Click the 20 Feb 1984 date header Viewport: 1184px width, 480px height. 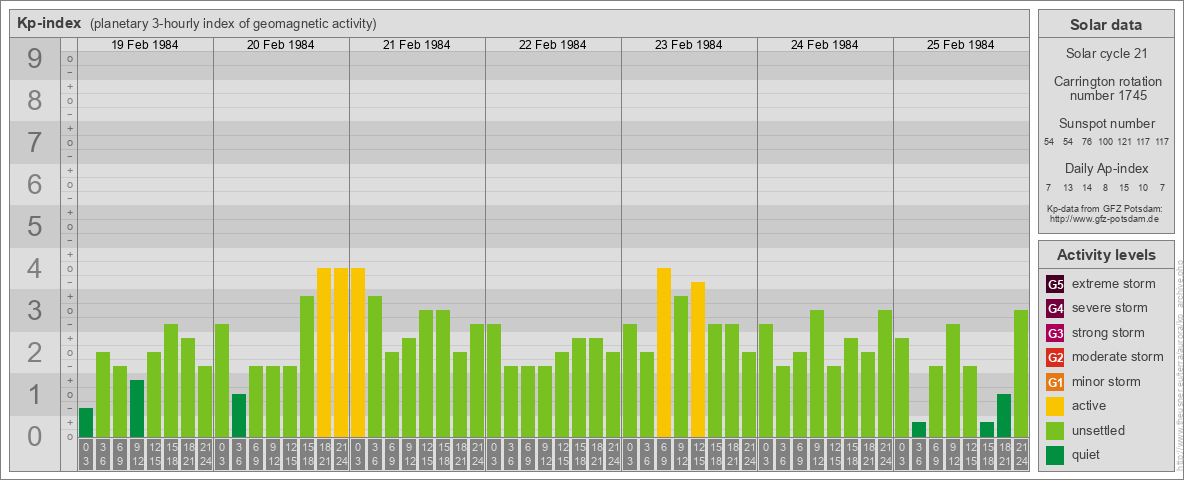pos(281,45)
